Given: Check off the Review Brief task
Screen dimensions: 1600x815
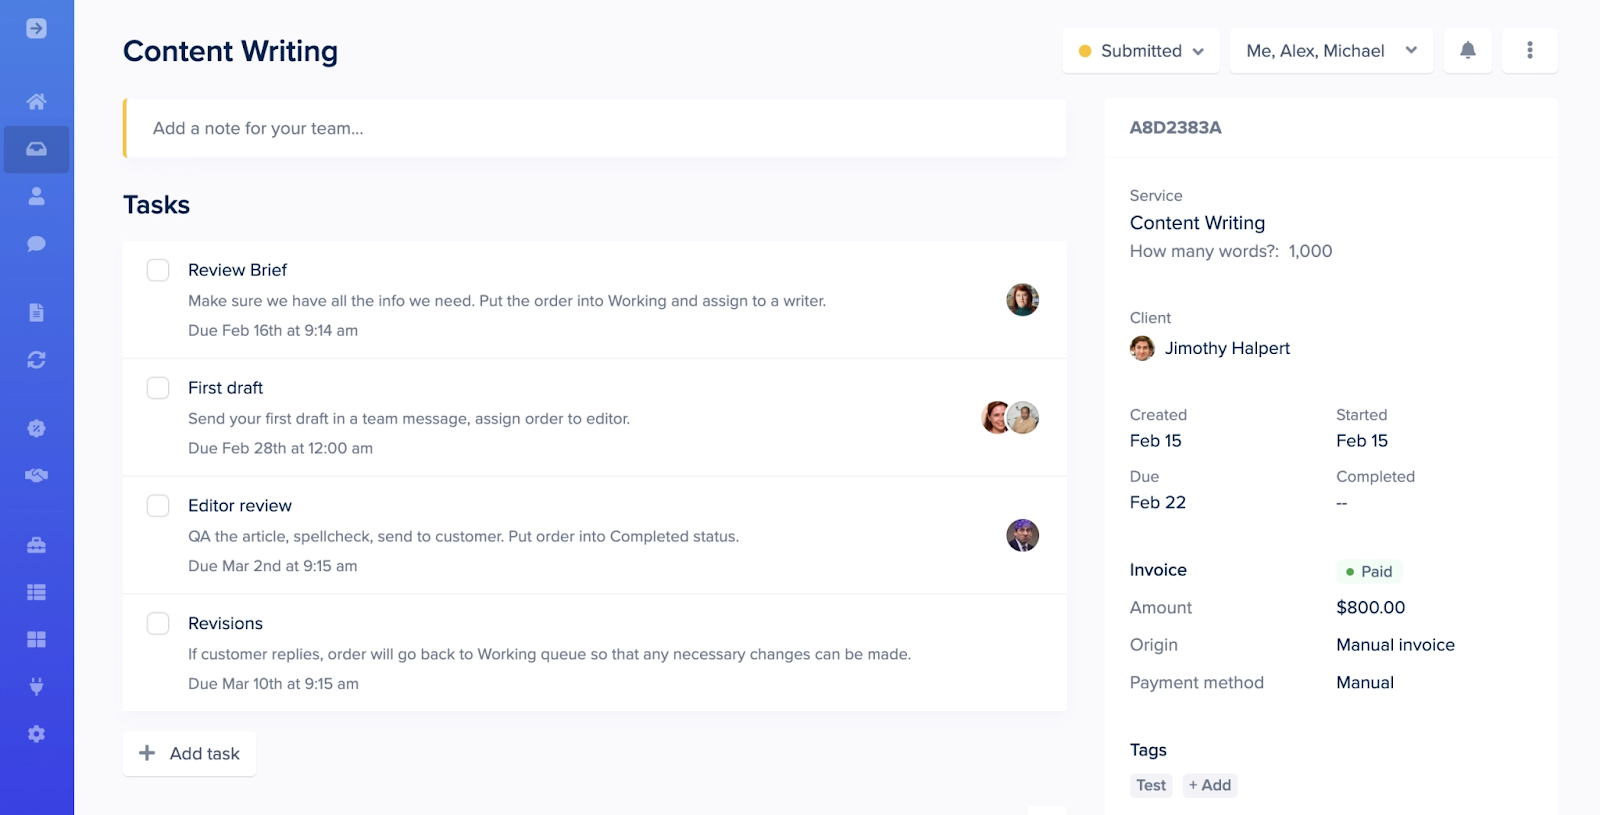Looking at the screenshot, I should [x=157, y=269].
